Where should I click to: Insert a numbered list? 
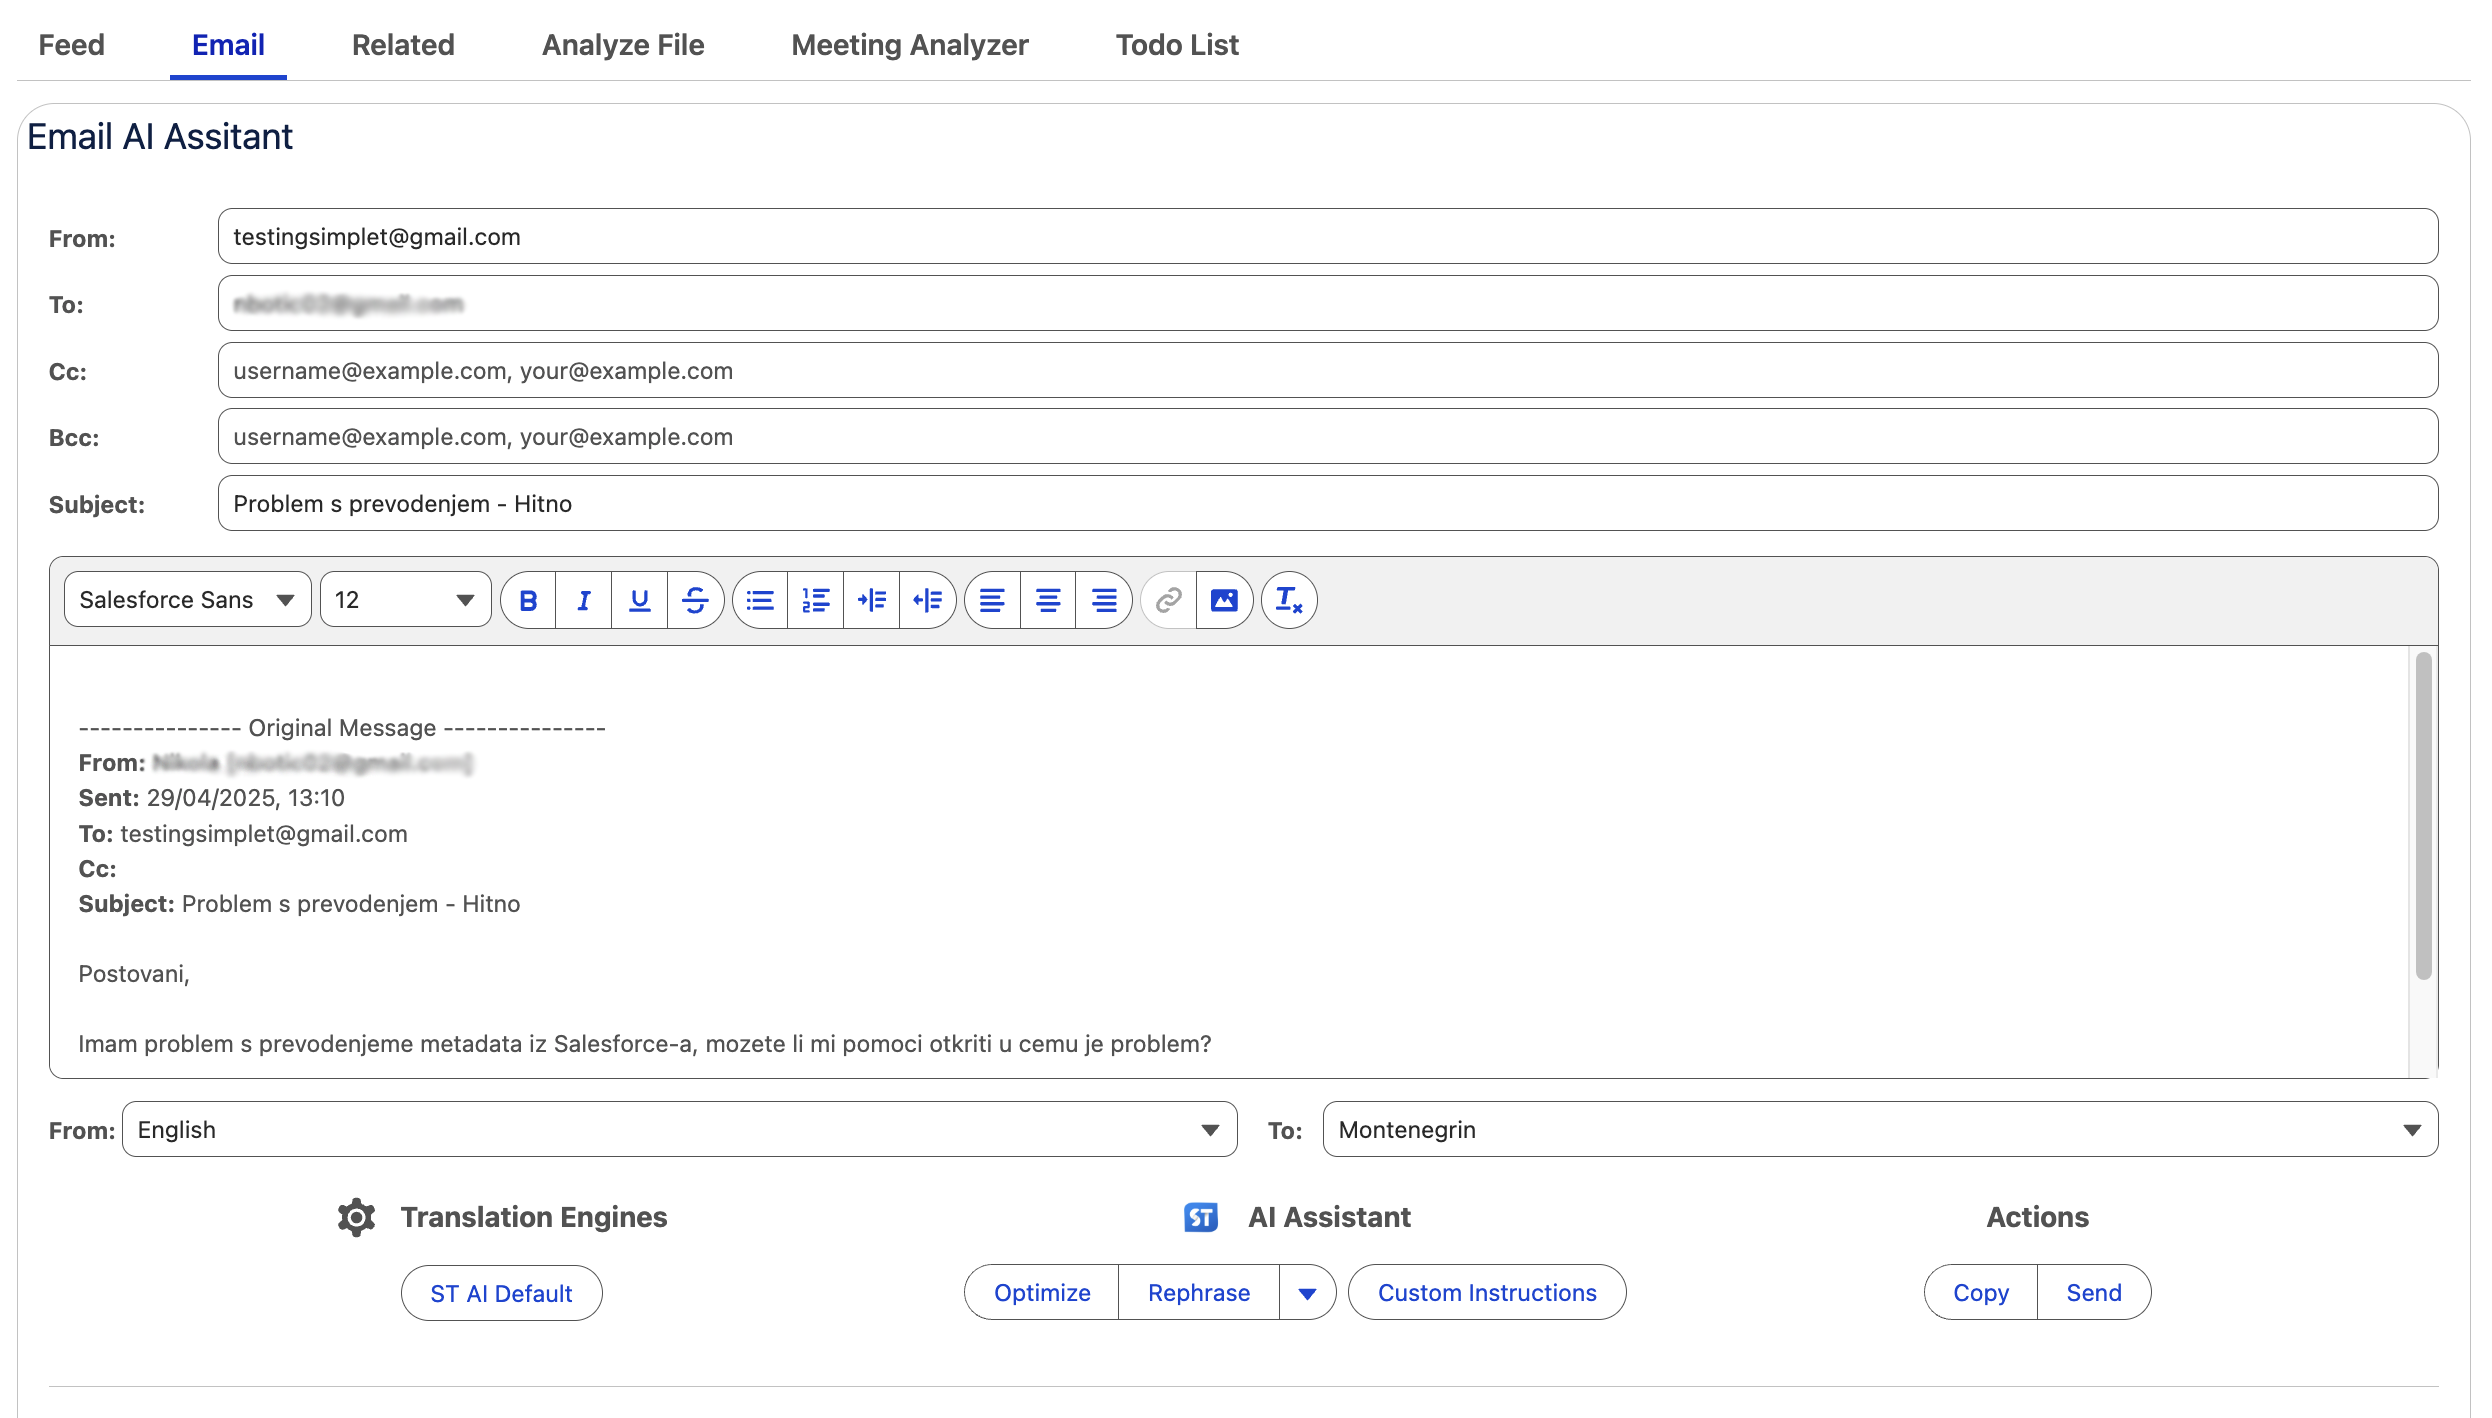[x=816, y=600]
